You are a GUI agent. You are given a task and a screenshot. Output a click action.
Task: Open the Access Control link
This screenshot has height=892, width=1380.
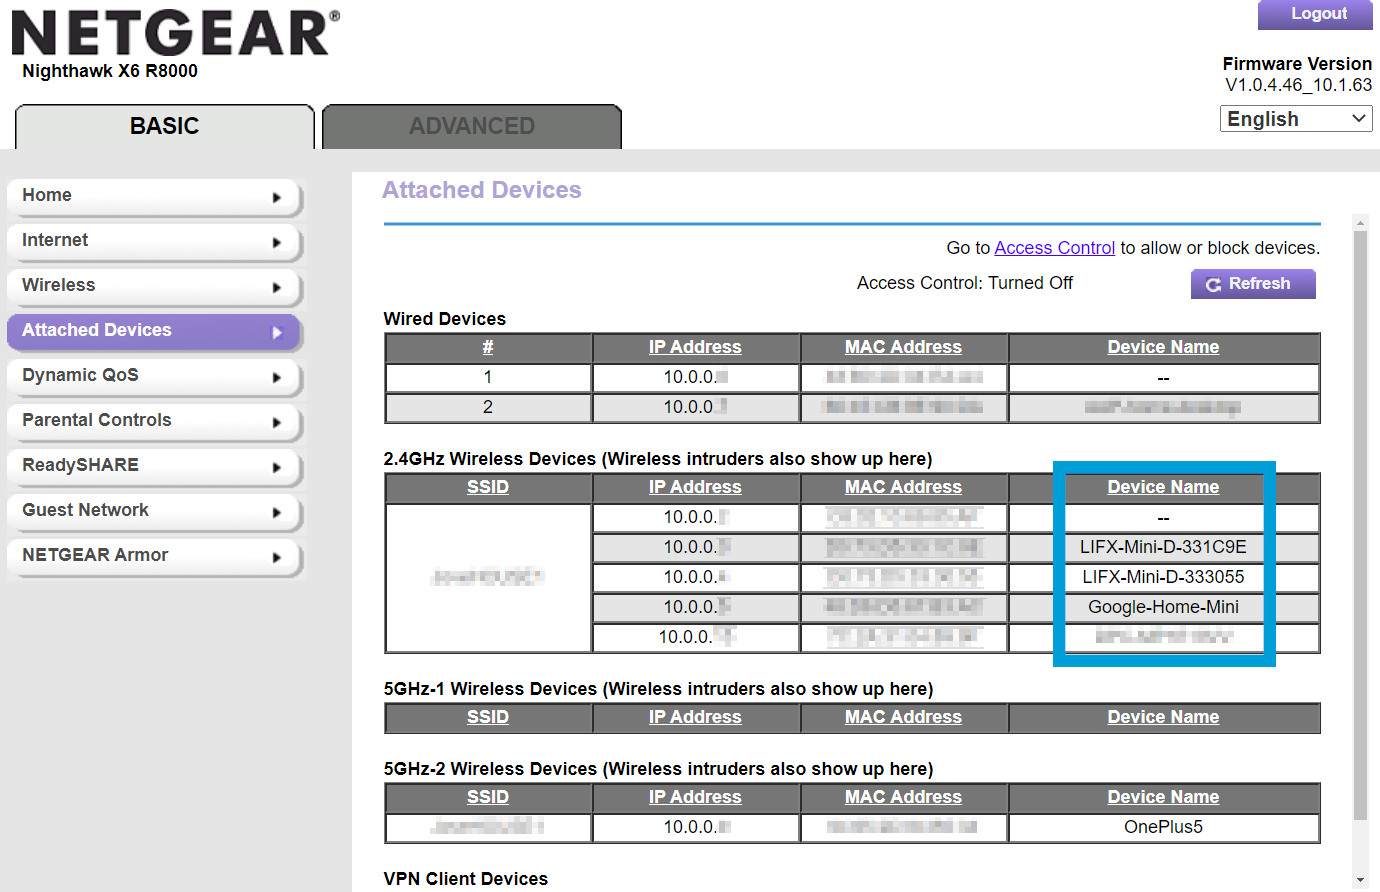(1054, 248)
